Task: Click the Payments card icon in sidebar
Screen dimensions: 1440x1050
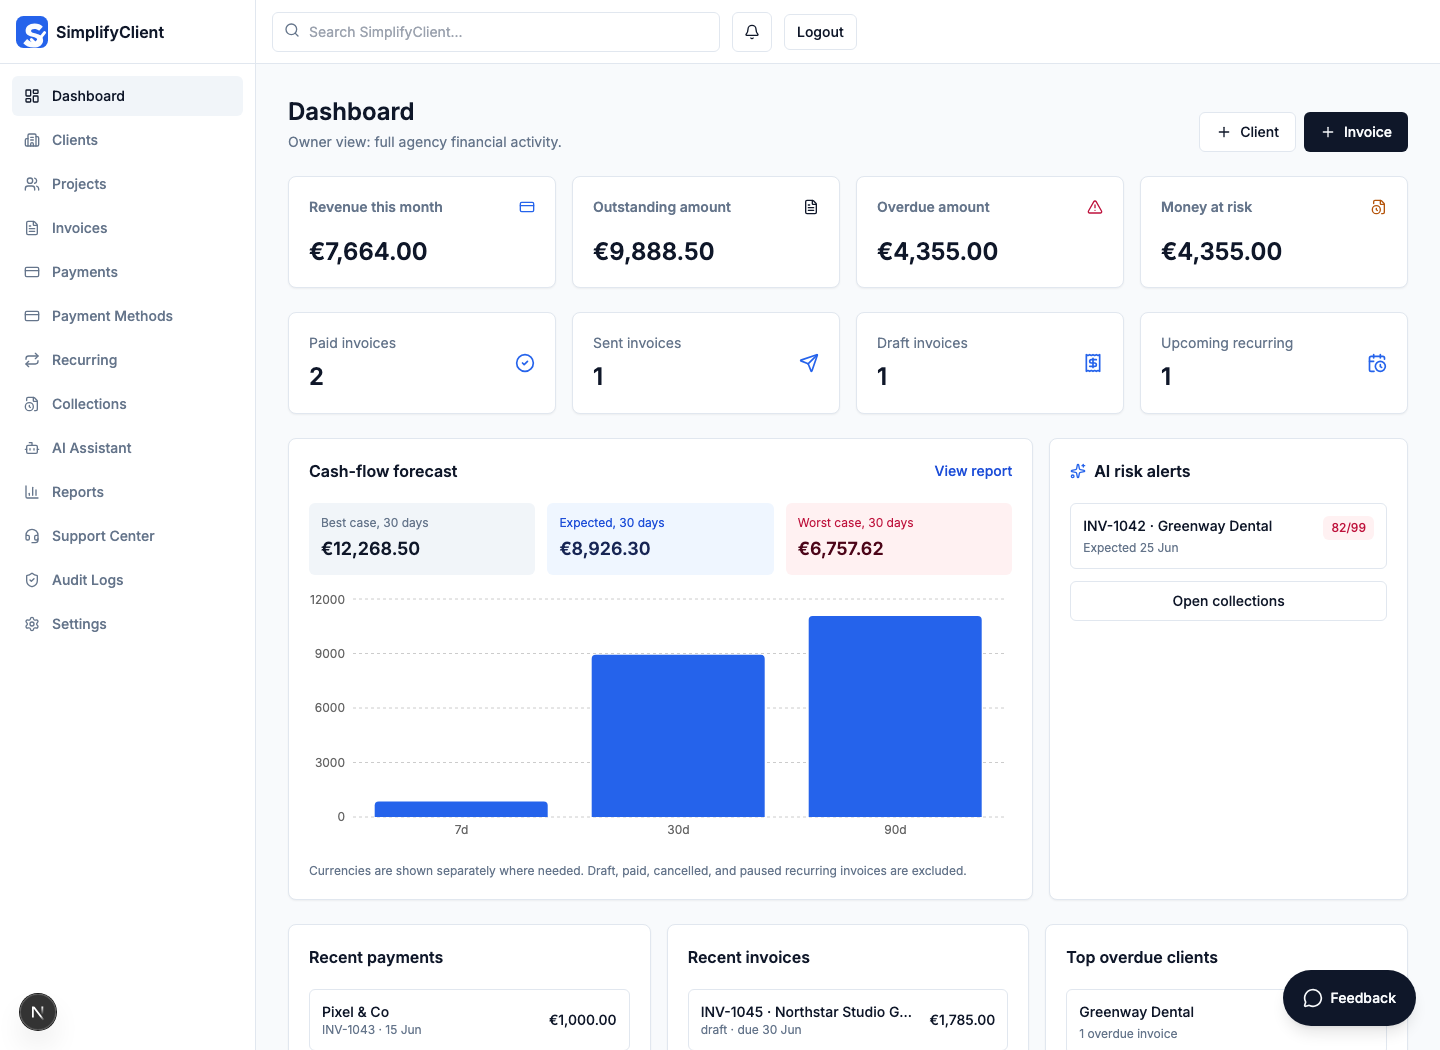Action: click(32, 272)
